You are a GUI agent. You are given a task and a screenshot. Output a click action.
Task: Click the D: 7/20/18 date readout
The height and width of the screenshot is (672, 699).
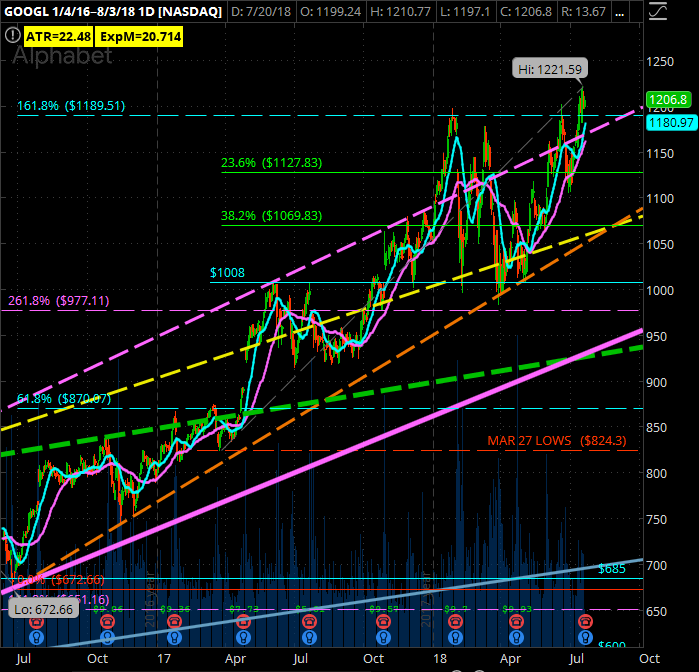click(261, 12)
